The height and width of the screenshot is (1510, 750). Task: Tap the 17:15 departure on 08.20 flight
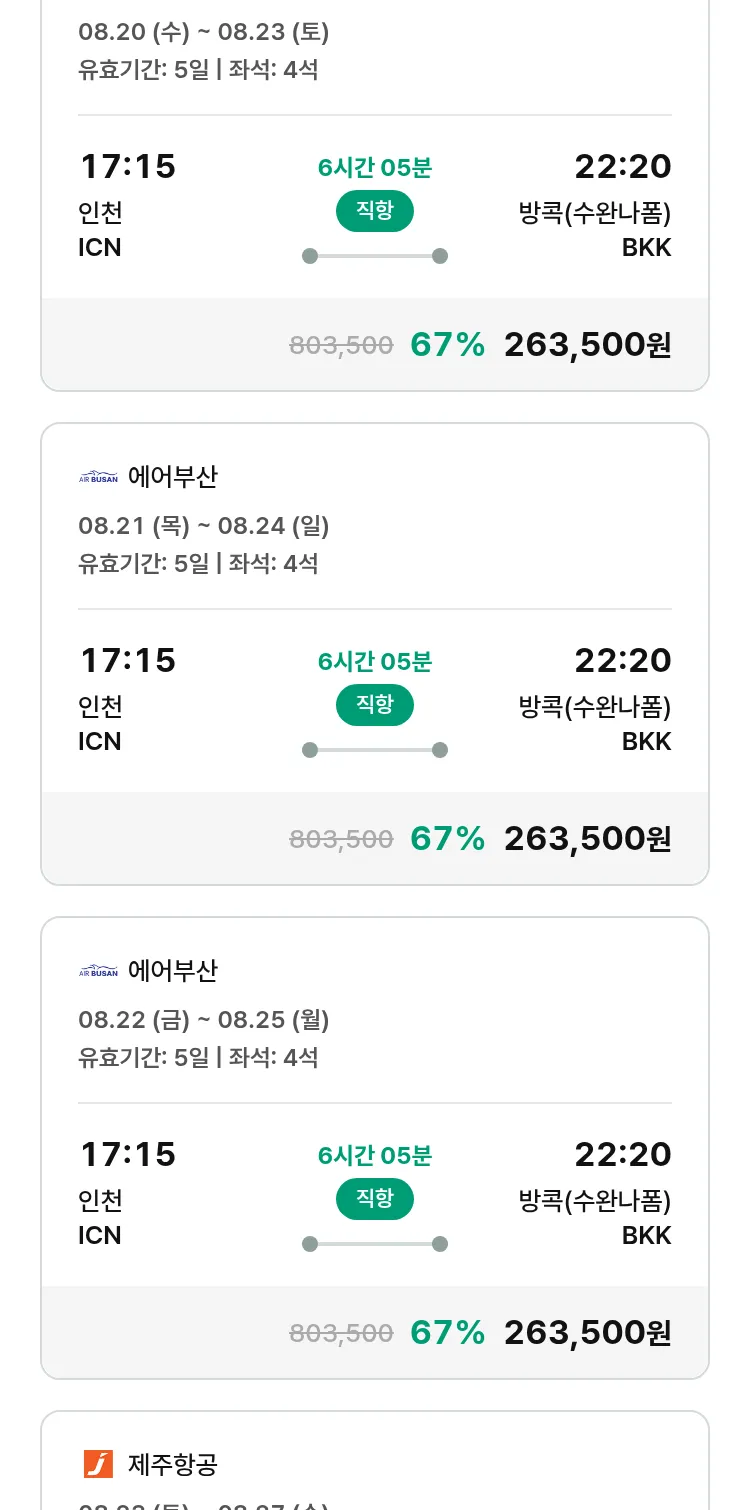(x=128, y=167)
